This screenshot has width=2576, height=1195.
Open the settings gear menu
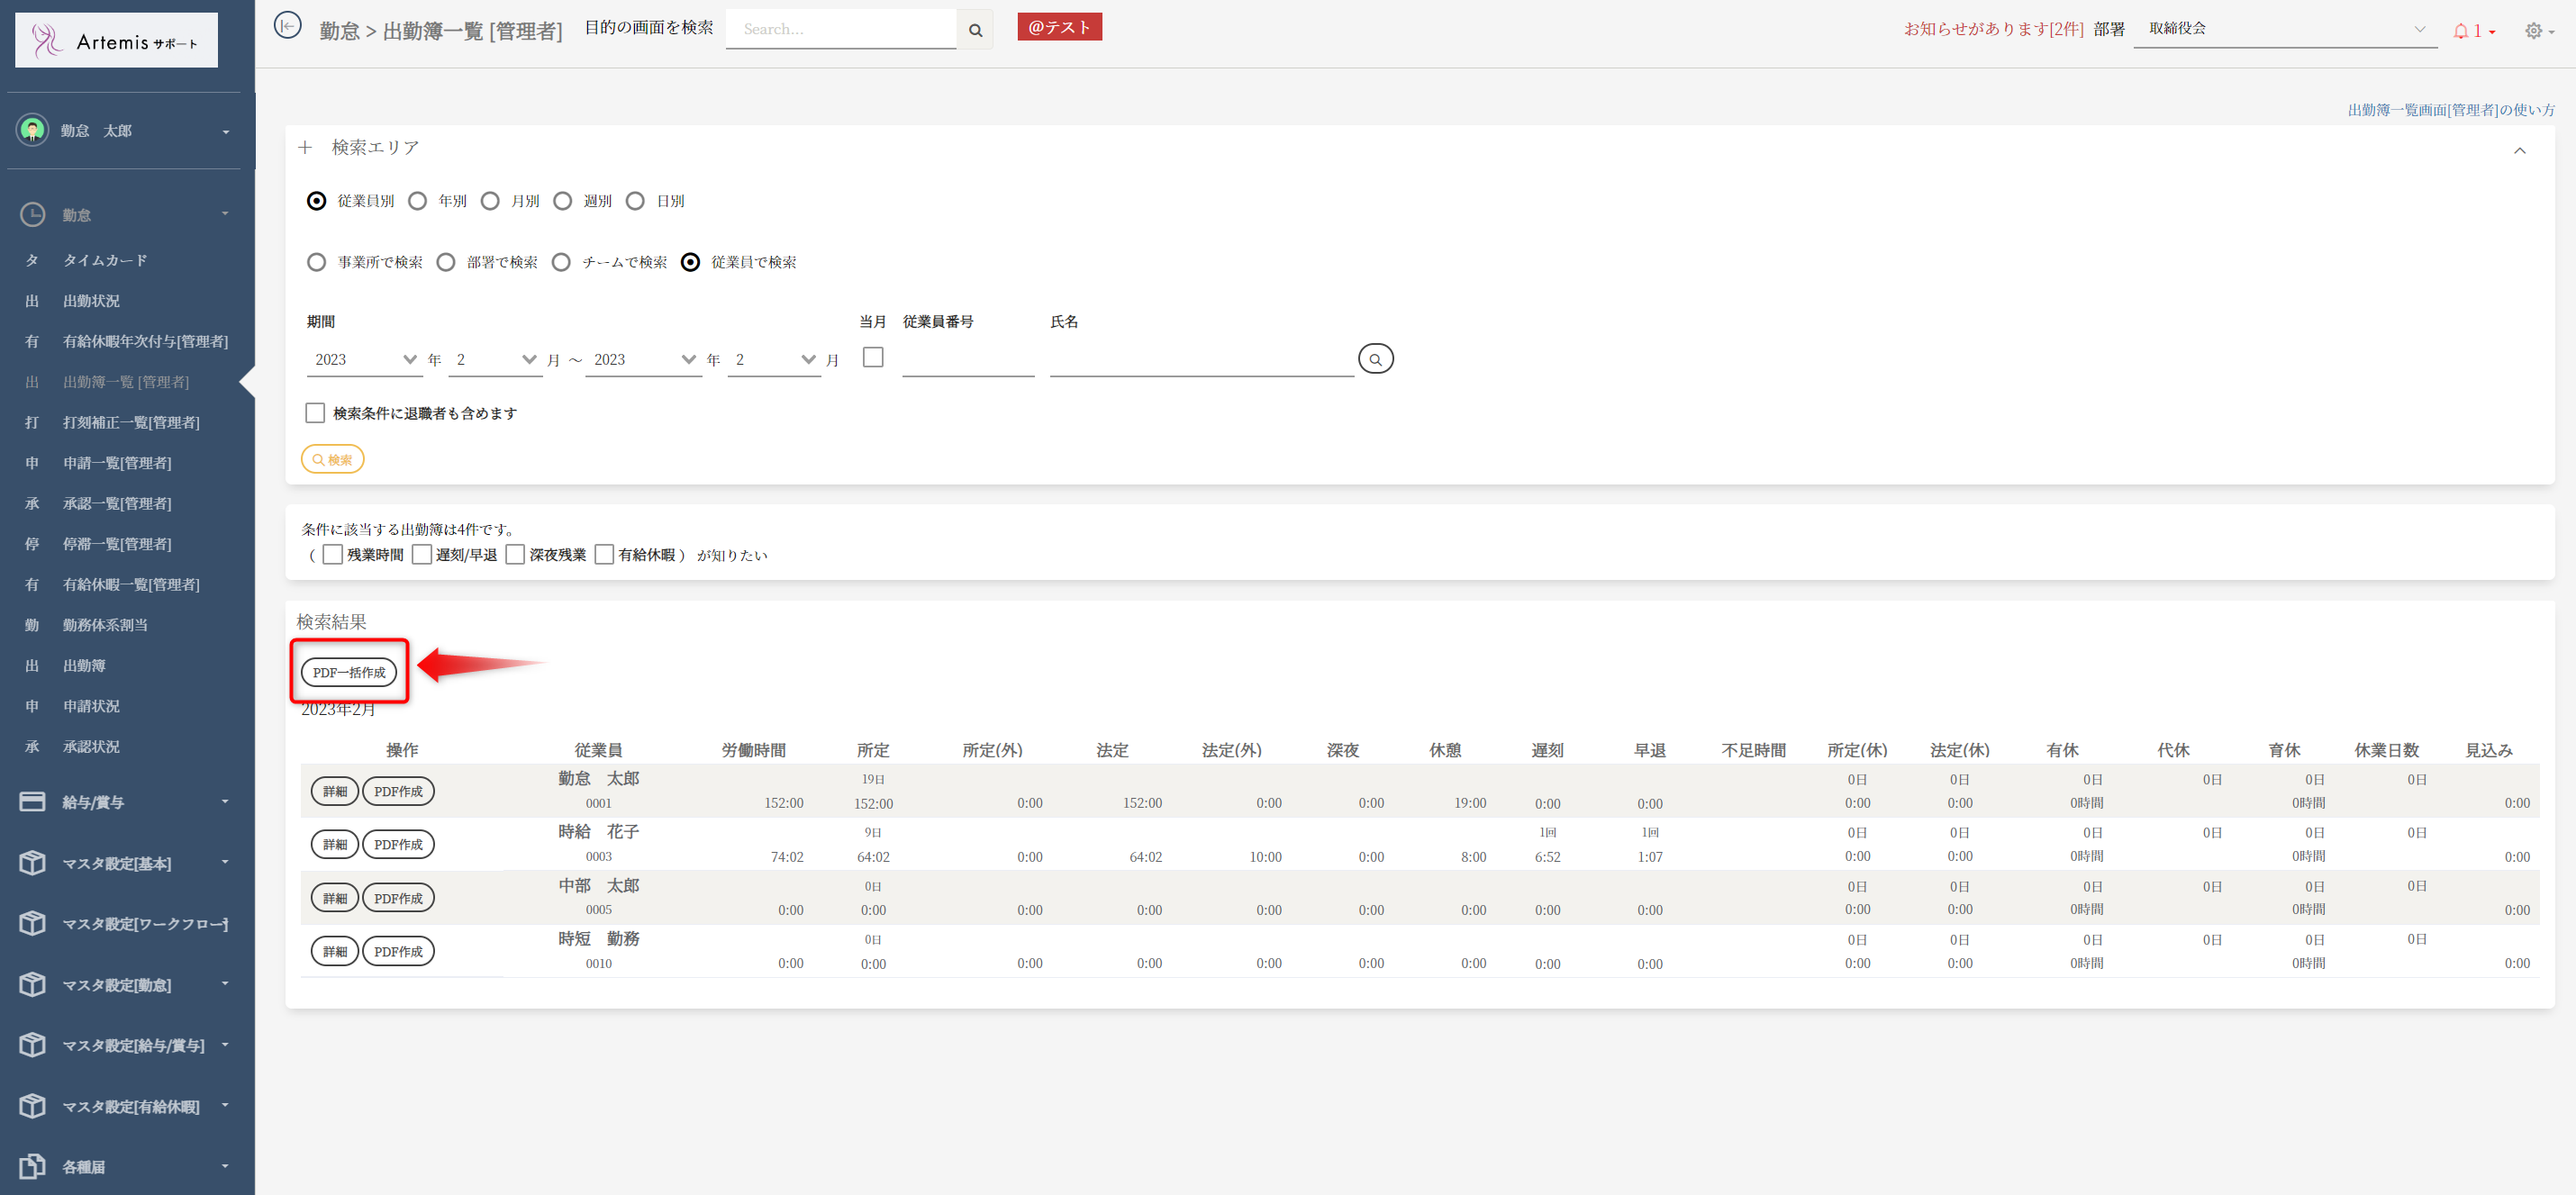pos(2533,31)
